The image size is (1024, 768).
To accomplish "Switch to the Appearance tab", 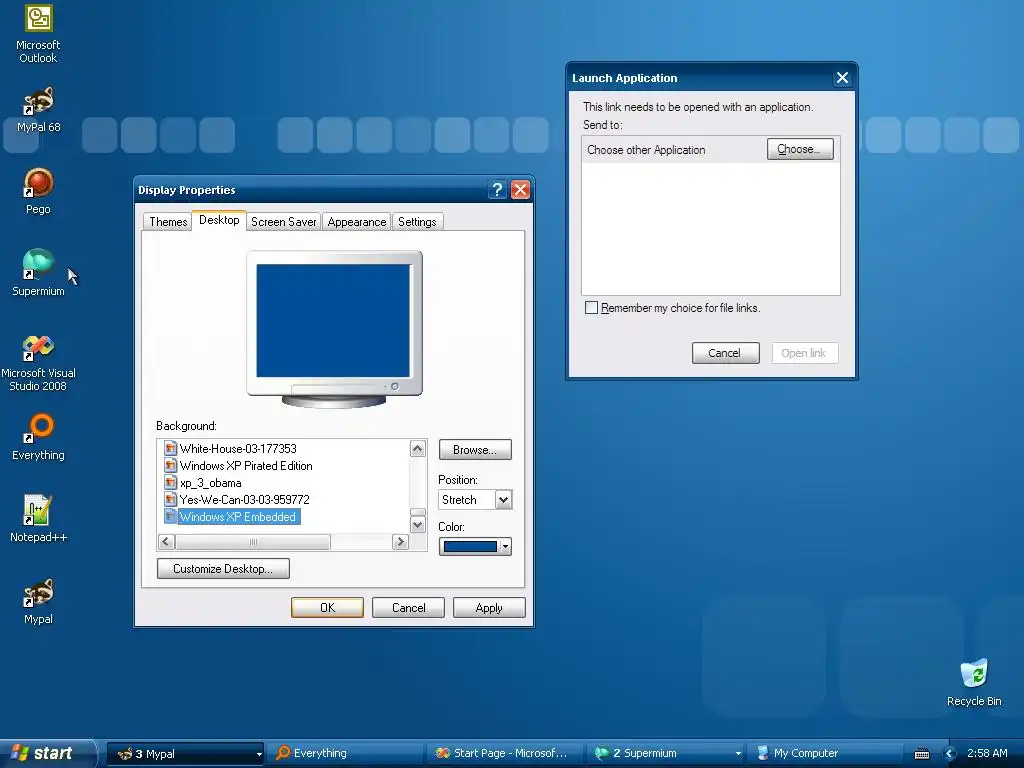I will [357, 222].
